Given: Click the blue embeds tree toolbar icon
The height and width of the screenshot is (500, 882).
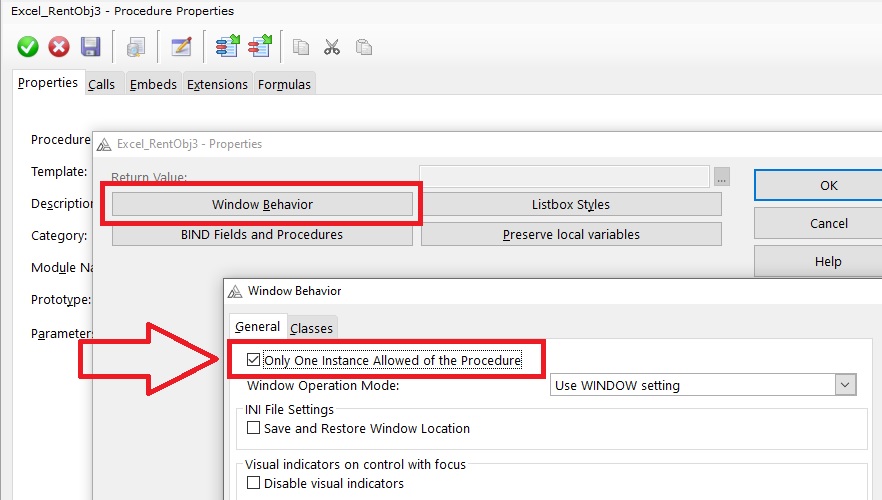Looking at the screenshot, I should click(227, 47).
